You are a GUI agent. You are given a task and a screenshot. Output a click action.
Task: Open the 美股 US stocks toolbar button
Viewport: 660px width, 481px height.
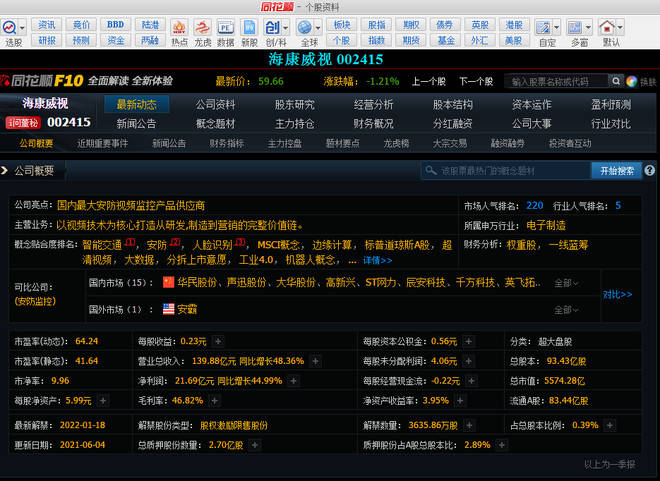tap(514, 40)
